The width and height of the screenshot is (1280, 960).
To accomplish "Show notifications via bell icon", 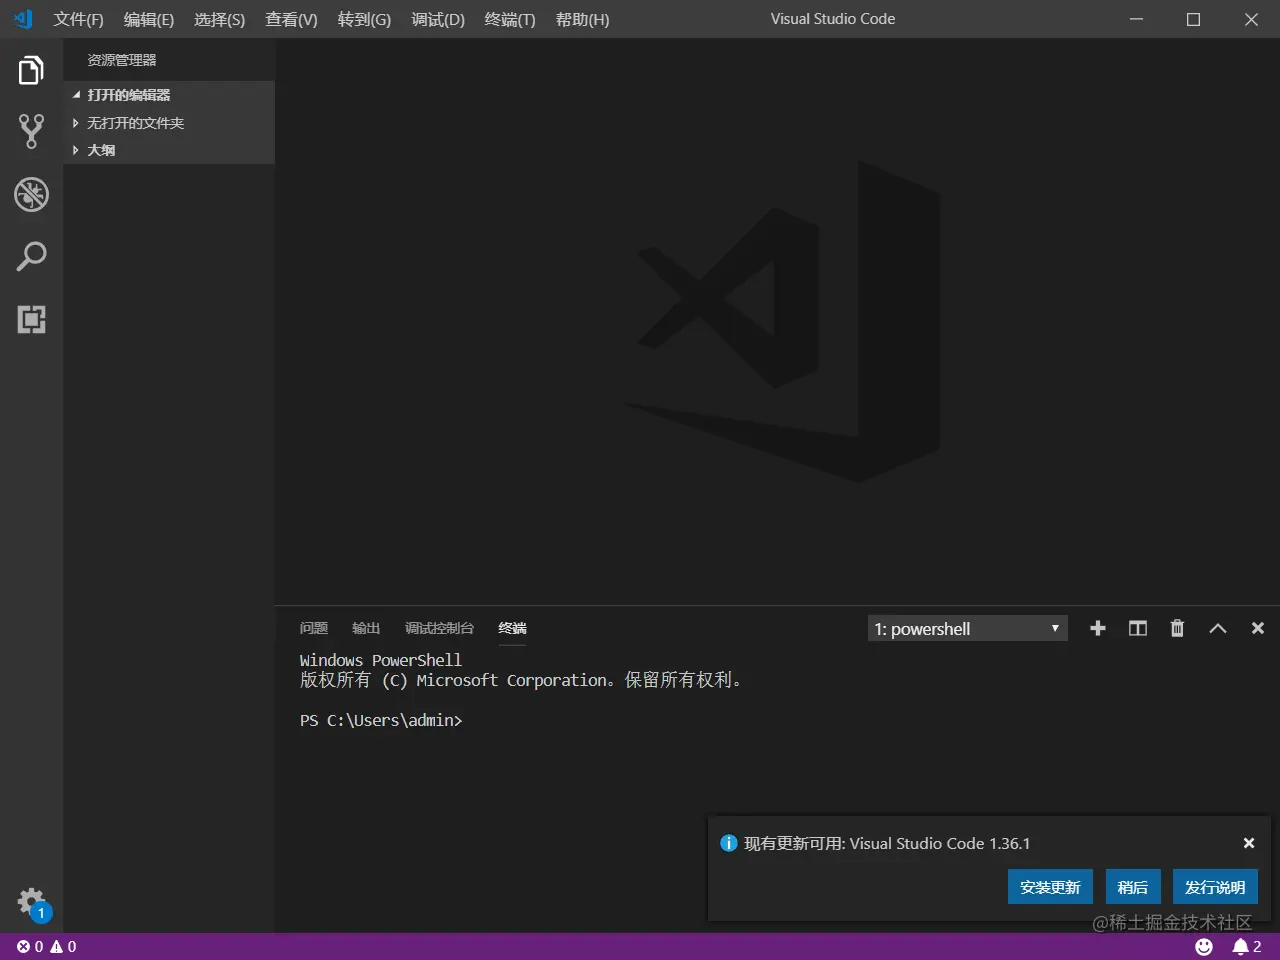I will point(1247,946).
